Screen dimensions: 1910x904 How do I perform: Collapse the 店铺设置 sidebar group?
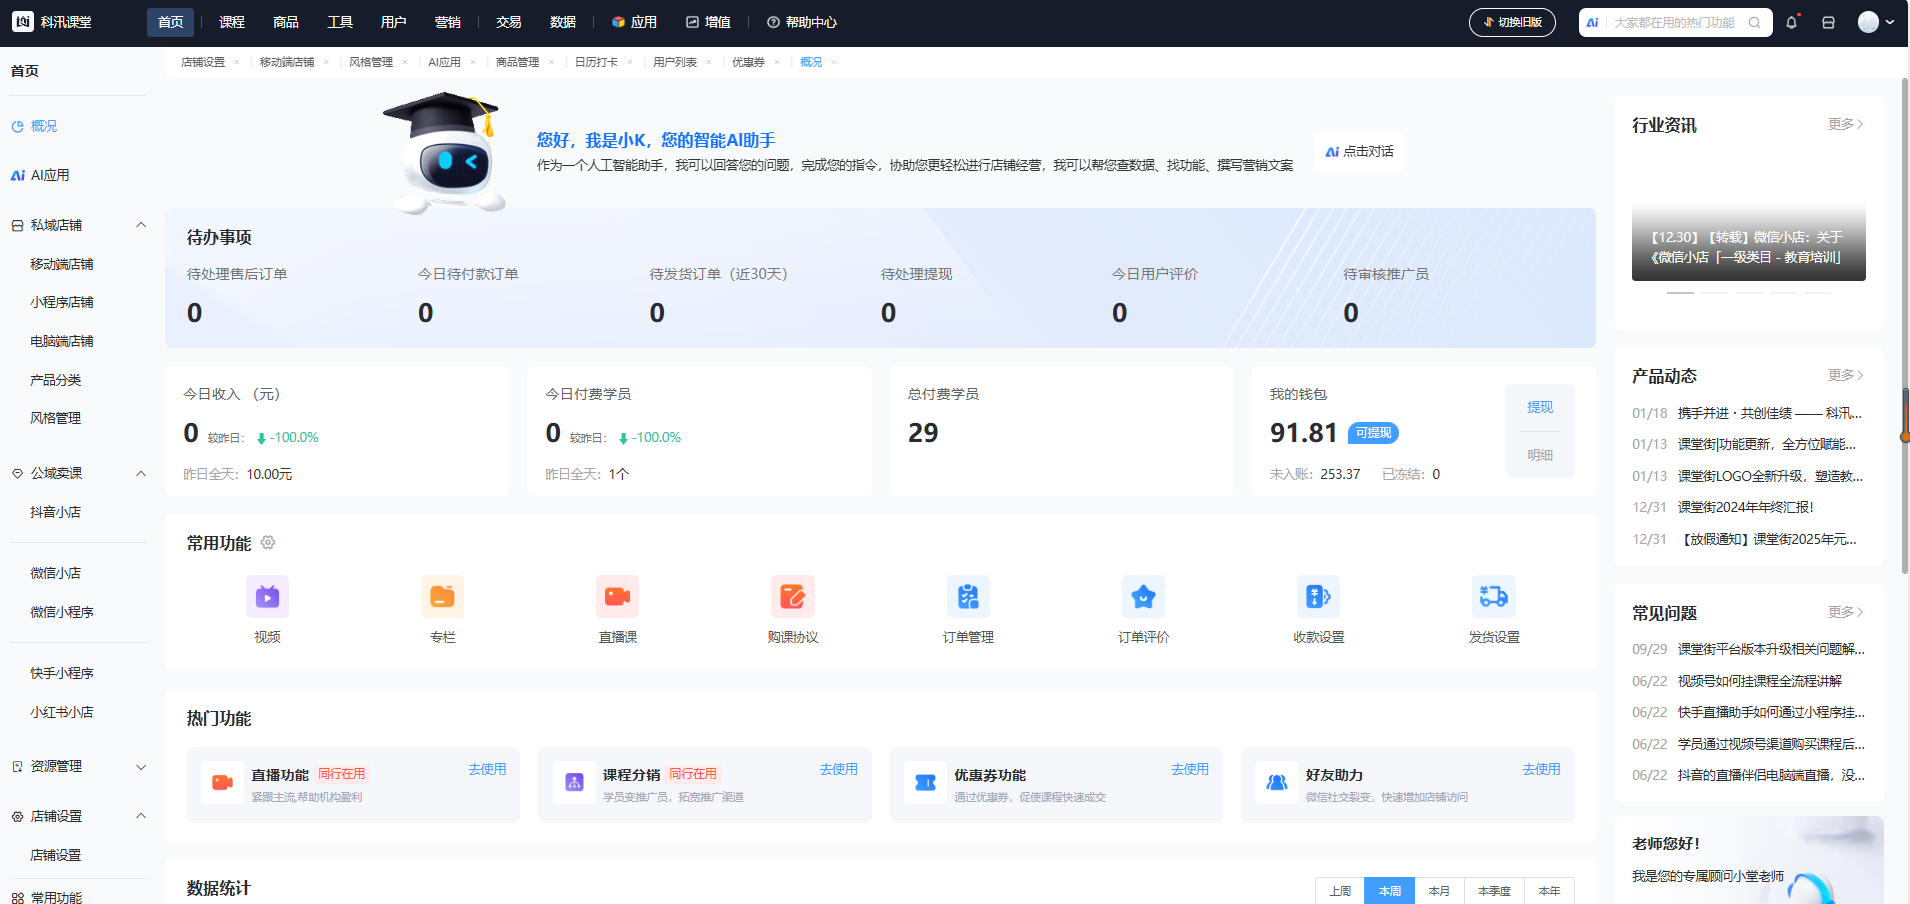(141, 816)
